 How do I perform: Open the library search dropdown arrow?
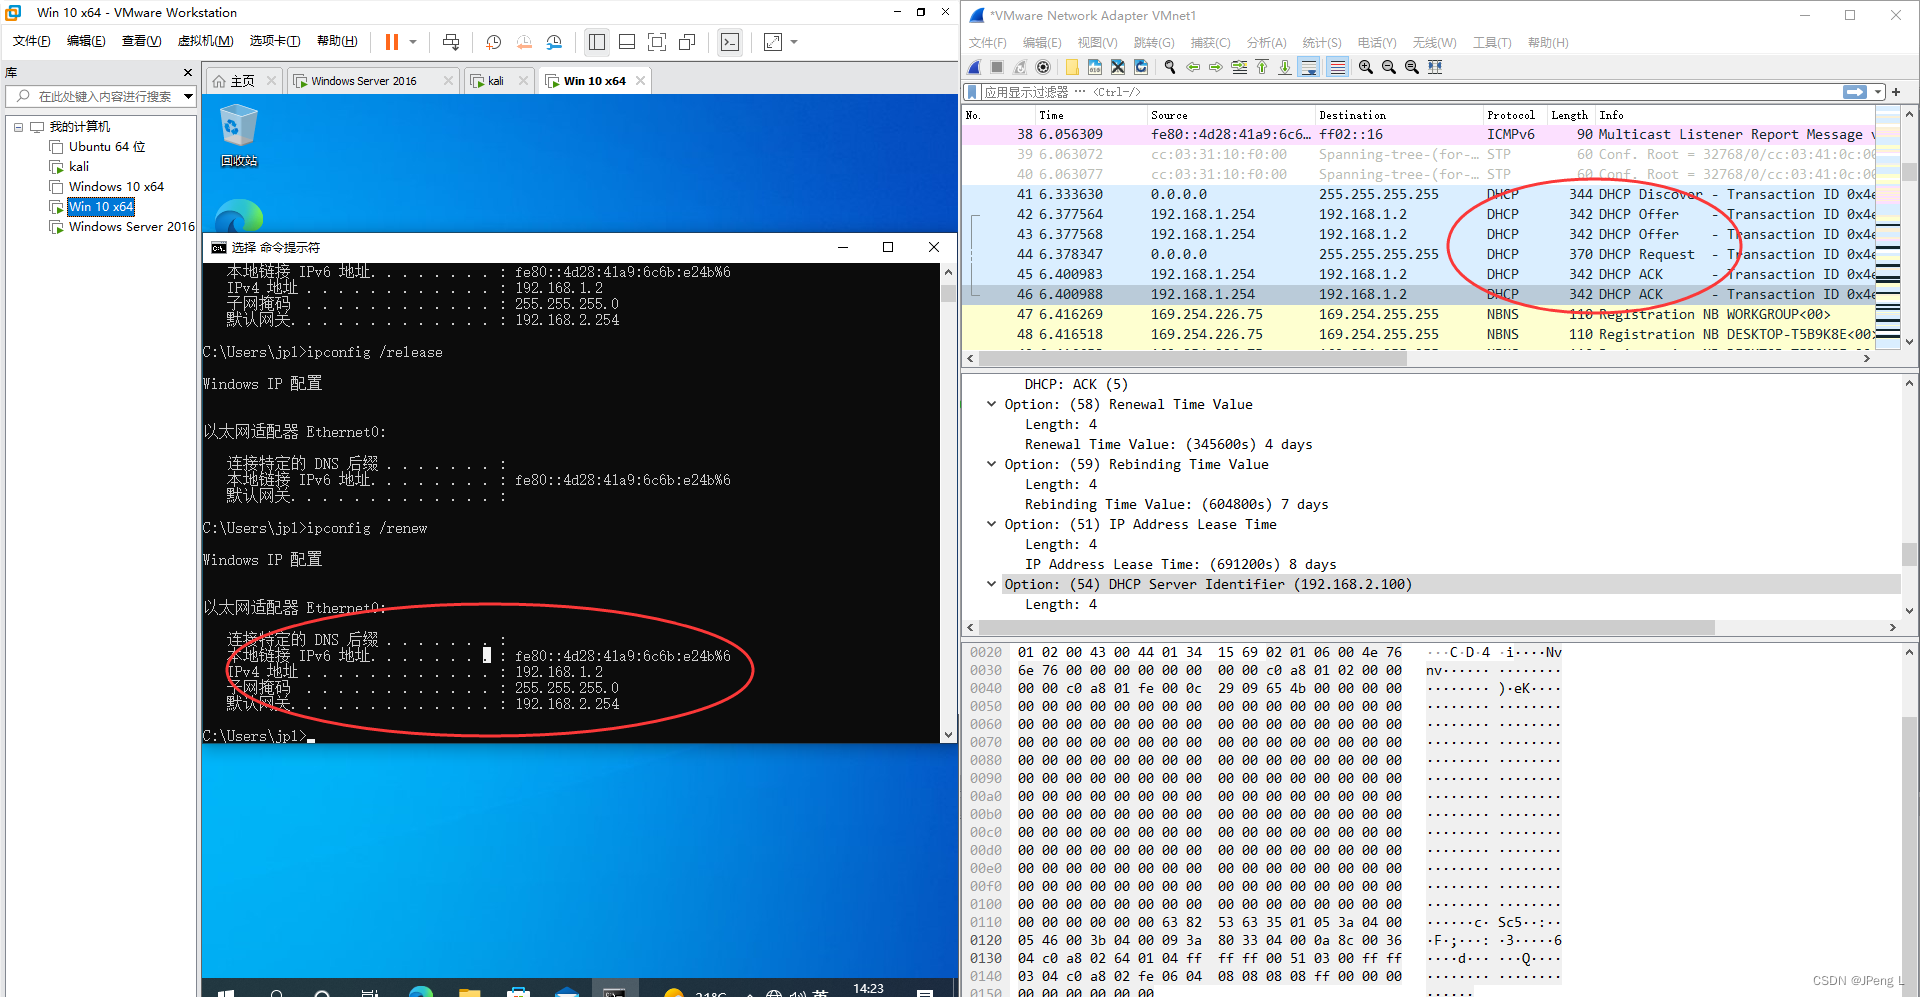[x=188, y=96]
